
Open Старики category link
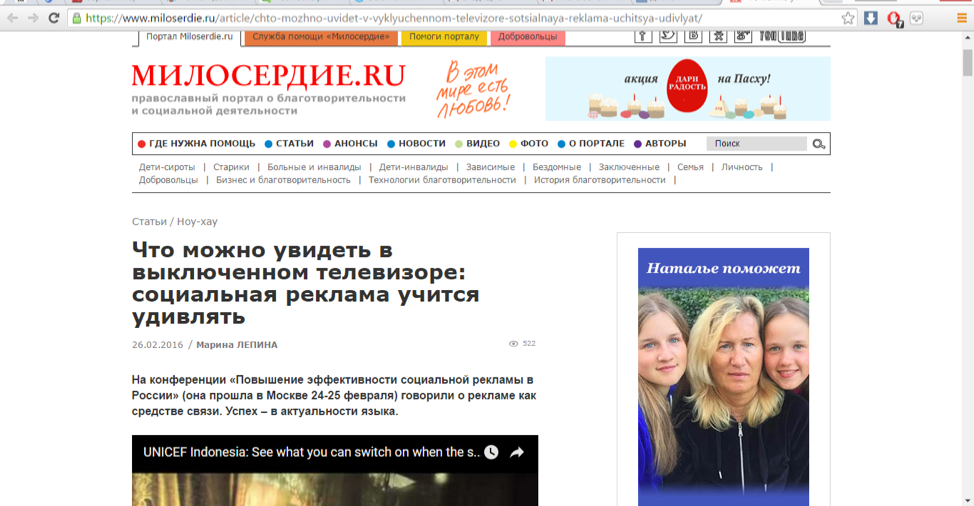231,167
